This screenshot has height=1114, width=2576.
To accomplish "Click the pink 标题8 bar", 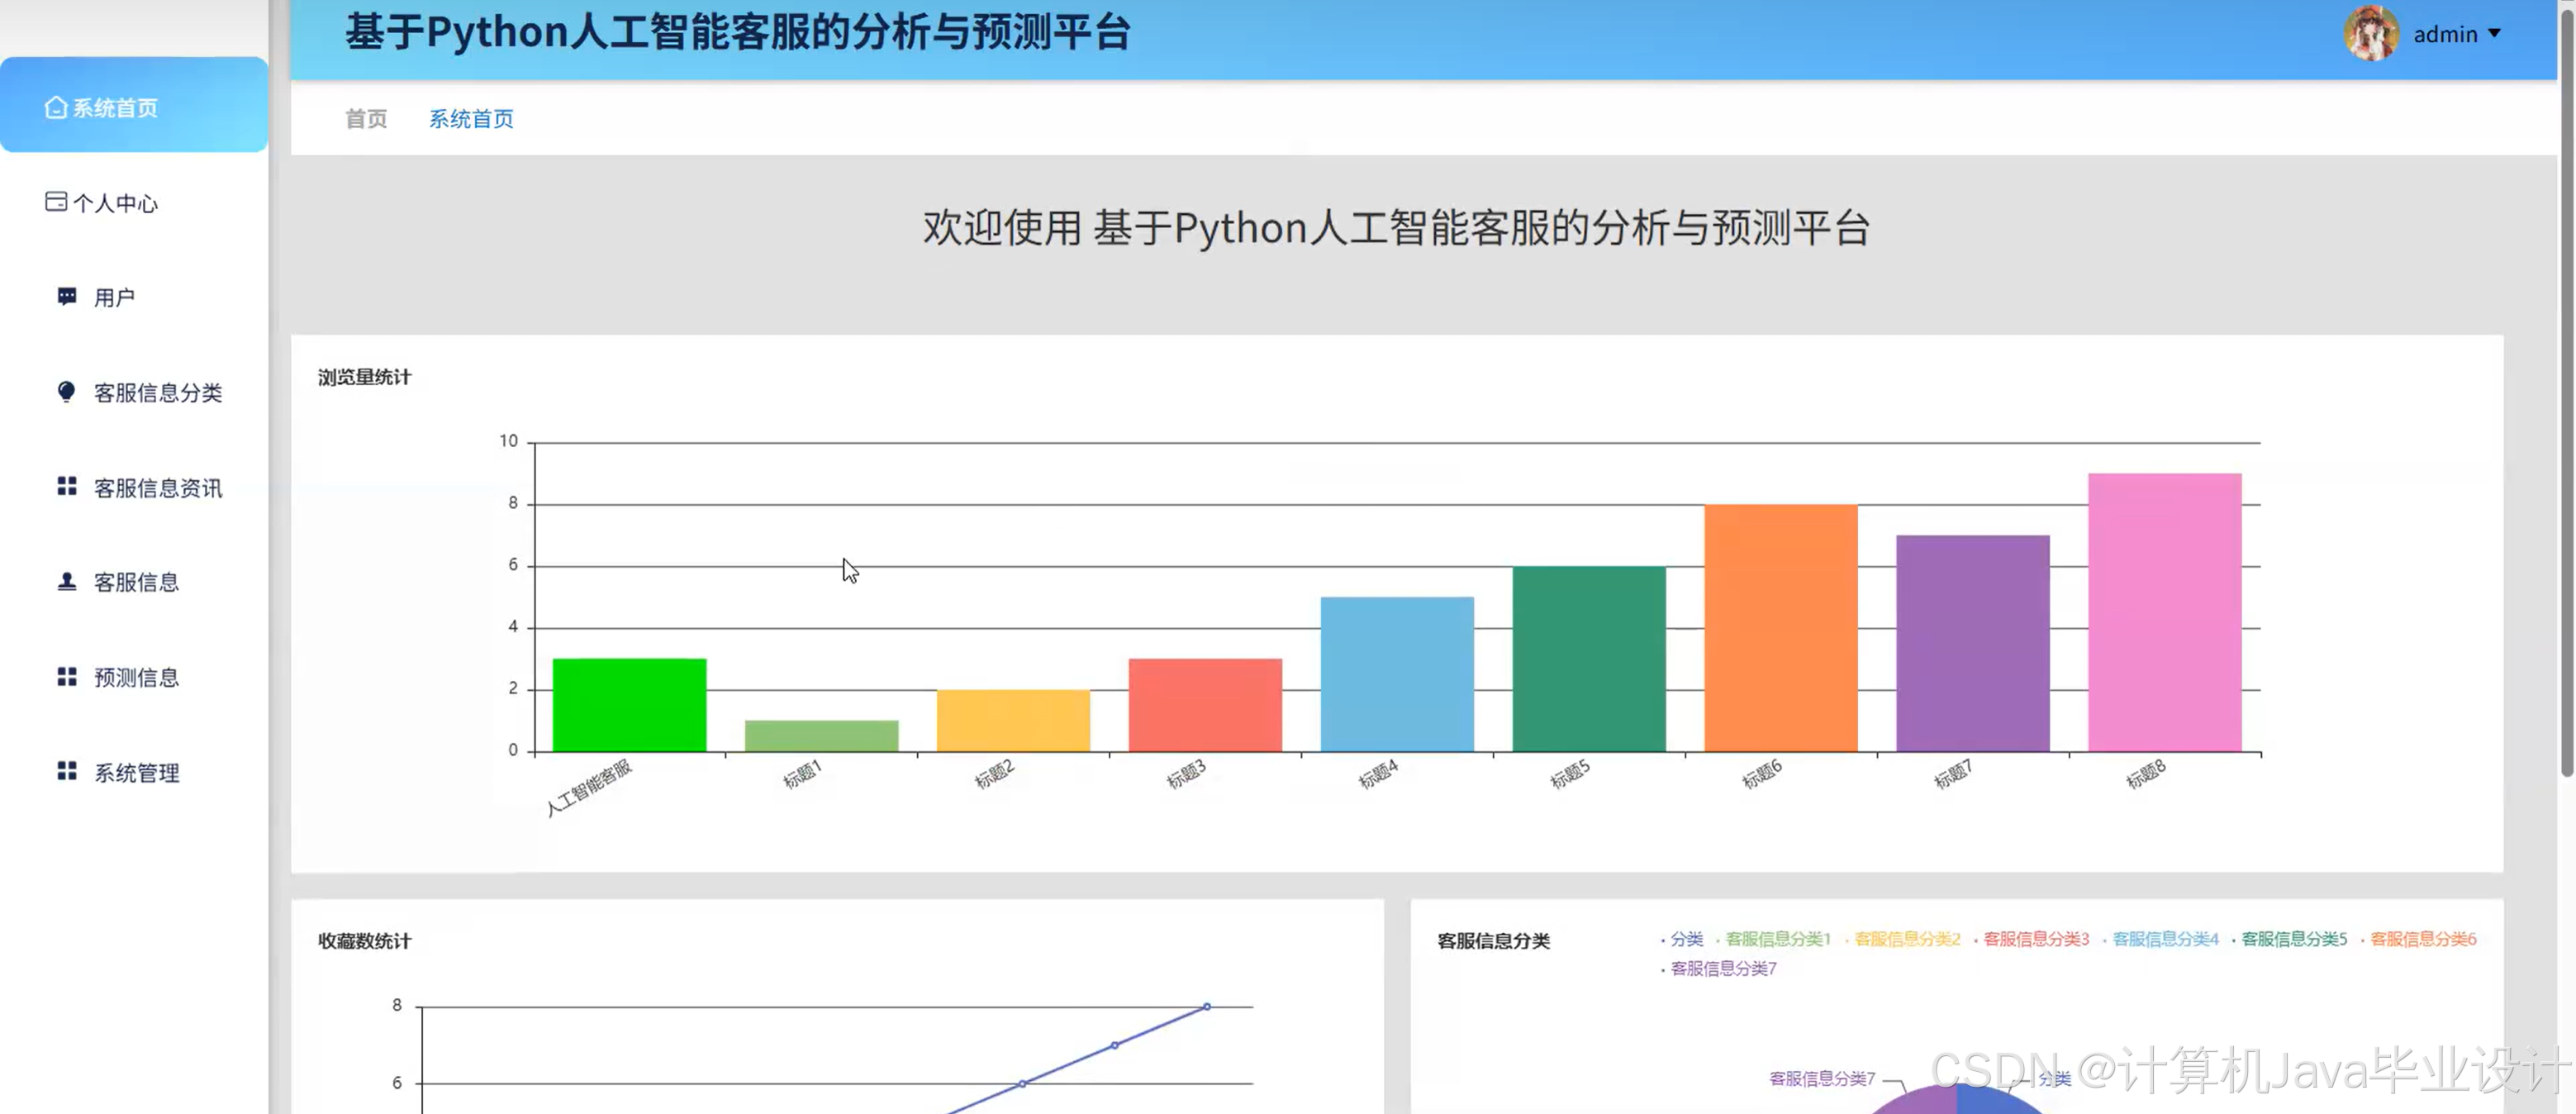I will coord(2165,612).
